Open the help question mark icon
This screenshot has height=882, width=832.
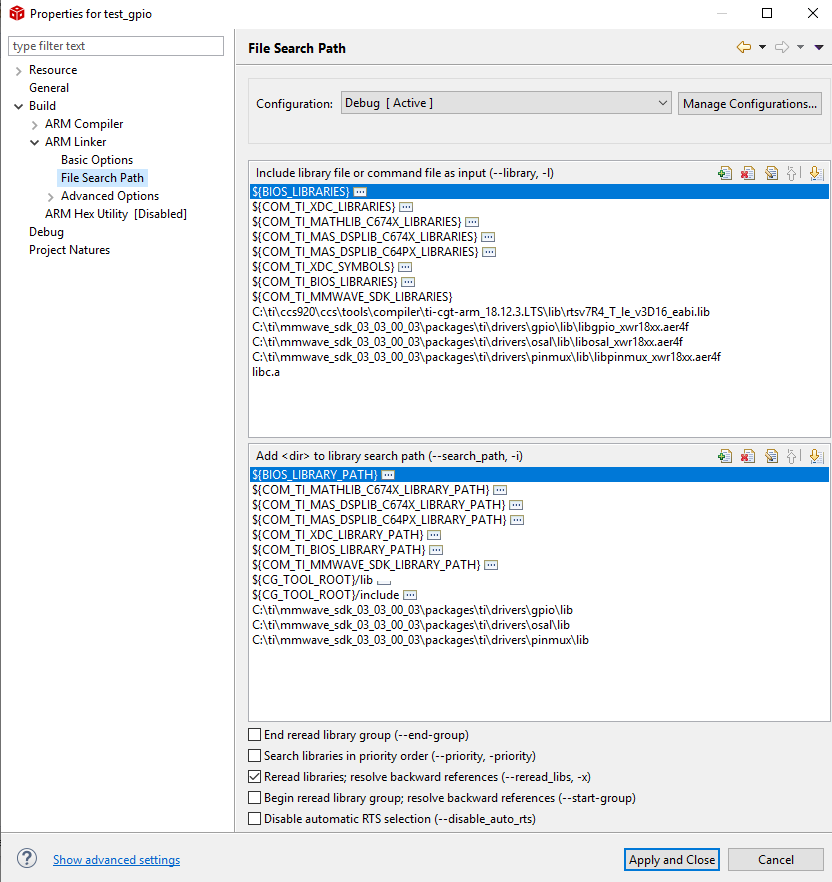pyautogui.click(x=26, y=858)
